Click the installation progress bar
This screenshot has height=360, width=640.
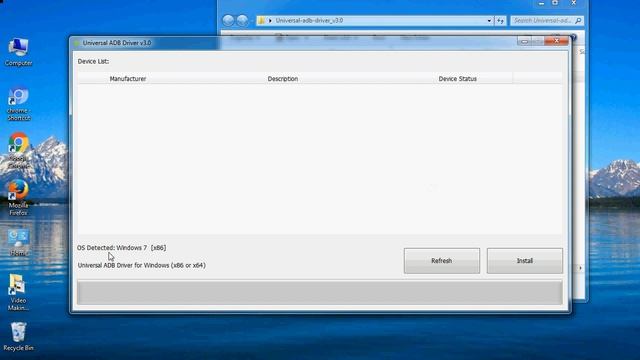(320, 292)
